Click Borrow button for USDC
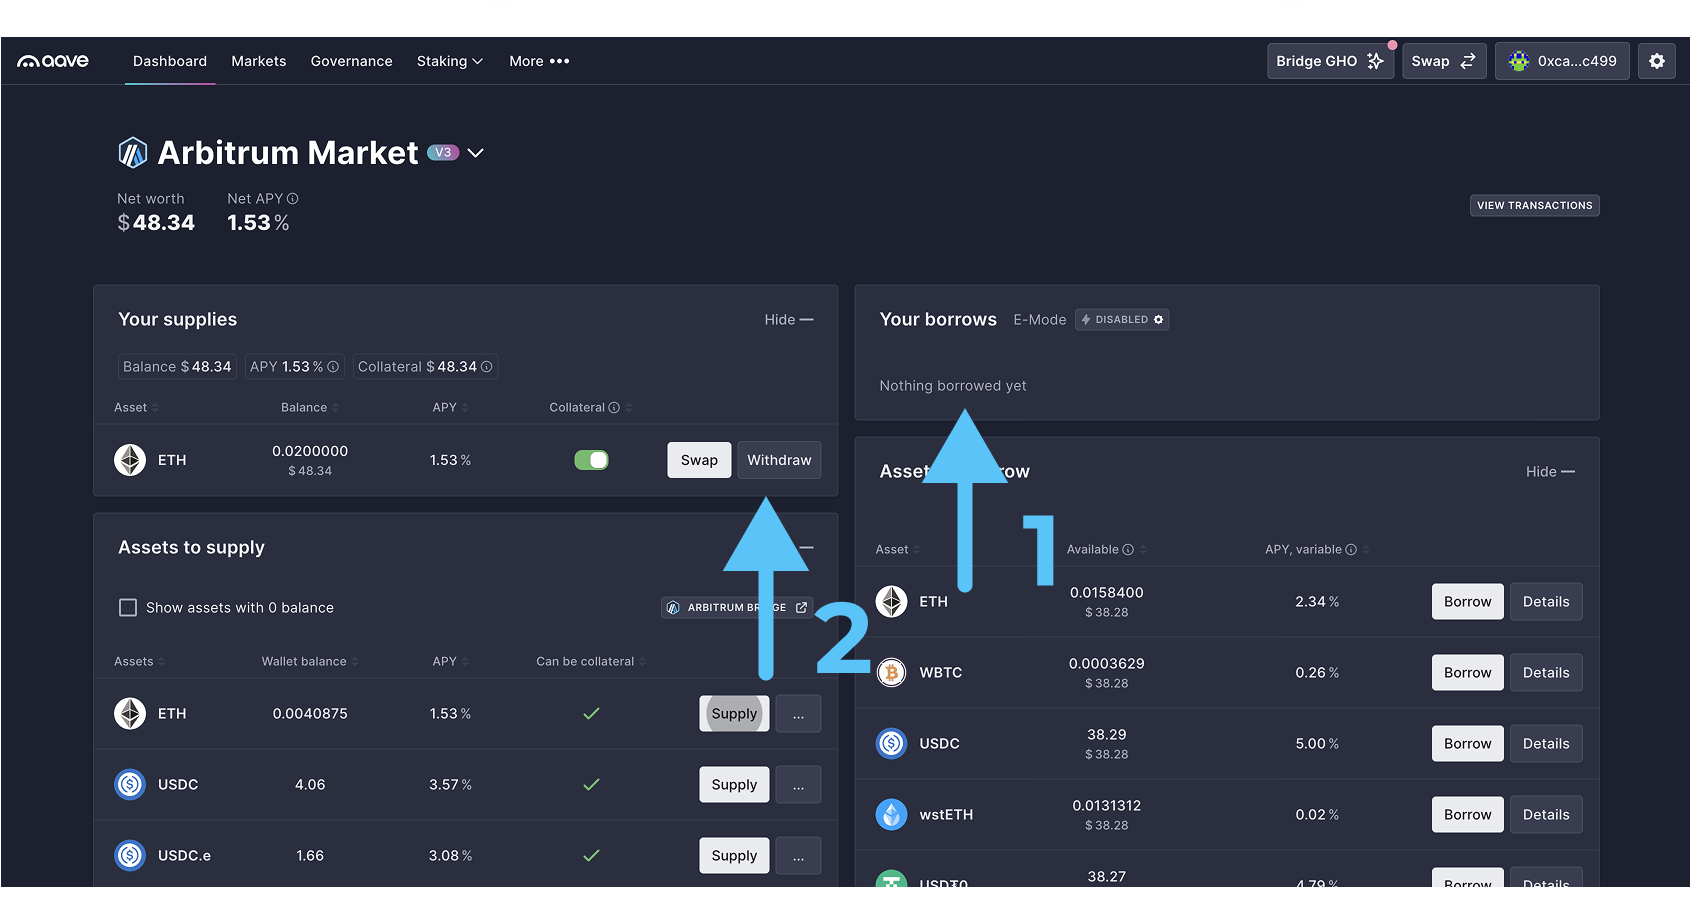Screen dimensions: 1691x923 pos(1466,744)
